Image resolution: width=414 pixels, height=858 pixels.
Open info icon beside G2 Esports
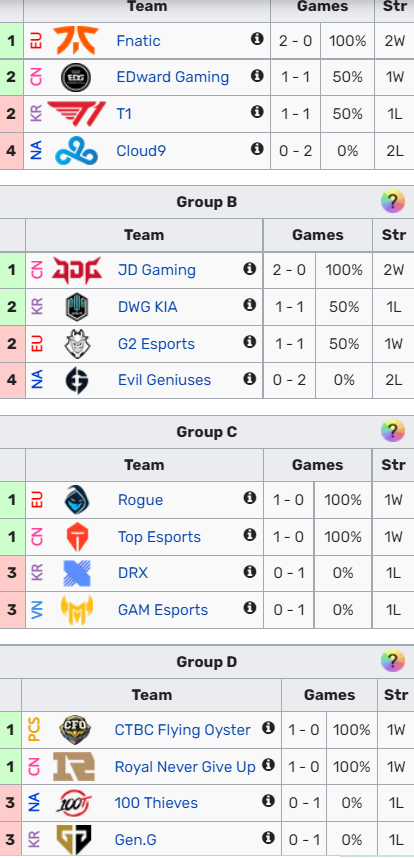pos(249,342)
